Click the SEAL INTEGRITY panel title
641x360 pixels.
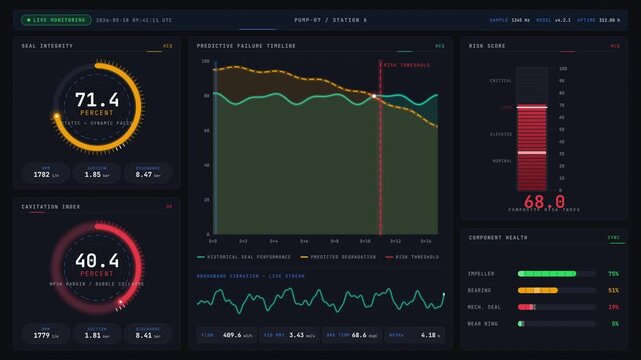47,46
